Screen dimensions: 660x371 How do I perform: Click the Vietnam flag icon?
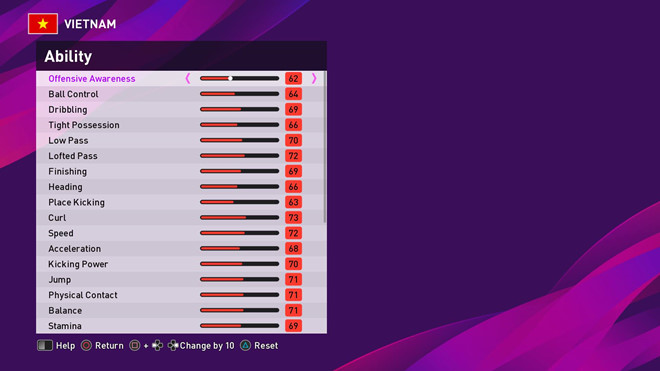pyautogui.click(x=43, y=24)
